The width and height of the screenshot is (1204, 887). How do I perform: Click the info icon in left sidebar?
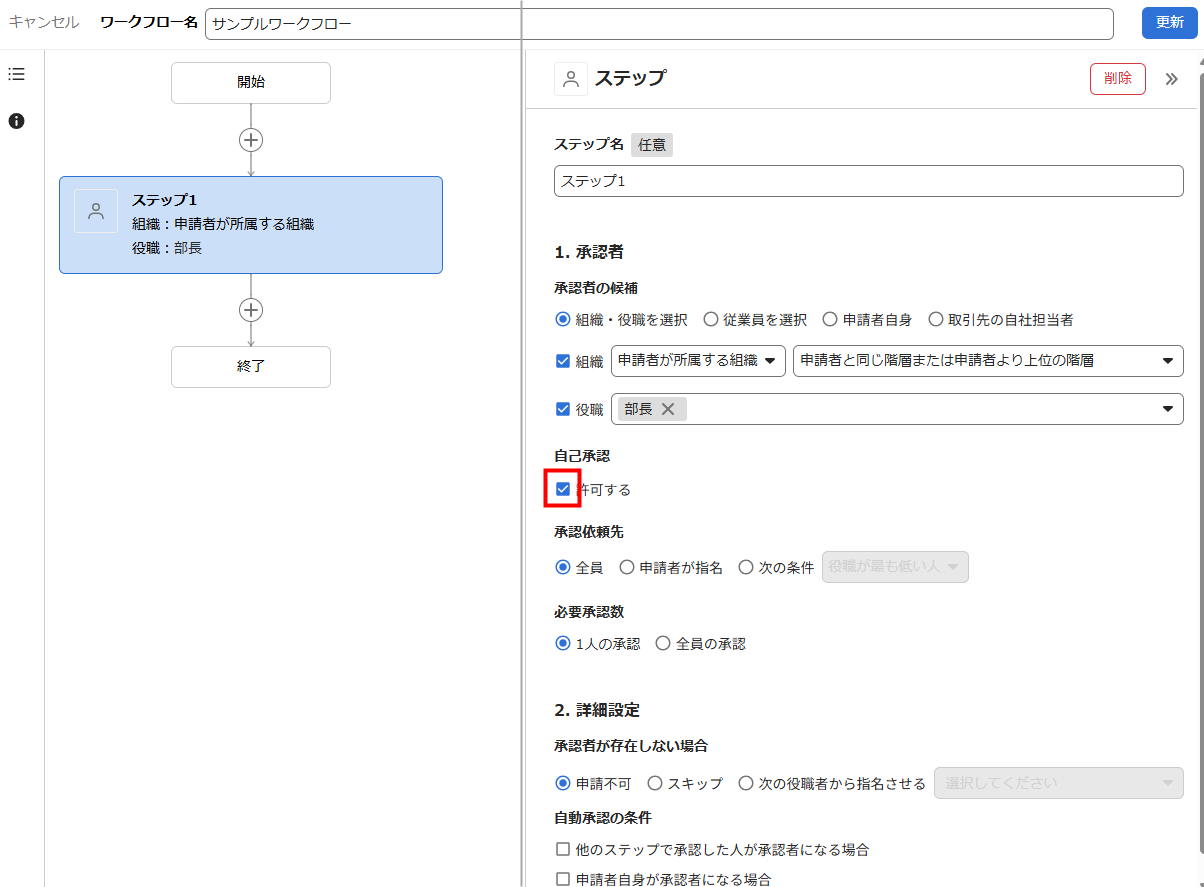click(x=16, y=121)
